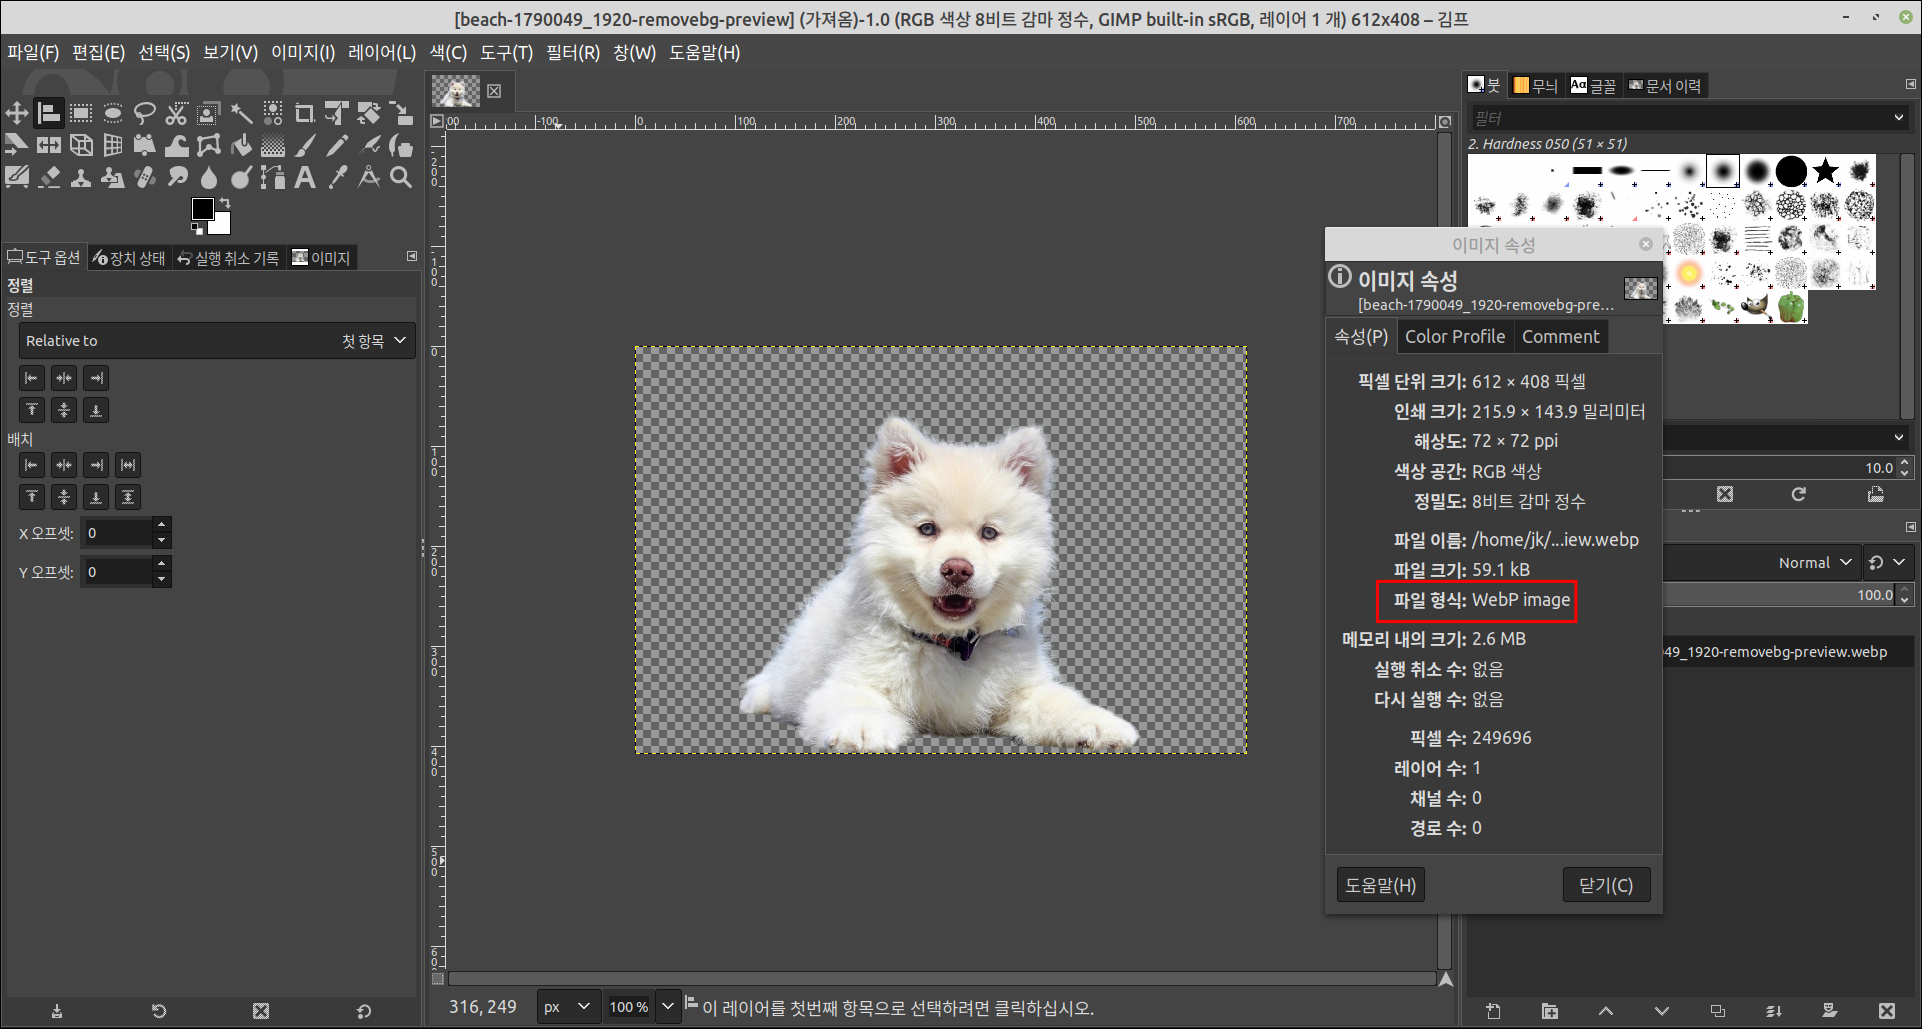The height and width of the screenshot is (1029, 1922).
Task: Click the green pepper brush thumbnail
Action: [1791, 306]
